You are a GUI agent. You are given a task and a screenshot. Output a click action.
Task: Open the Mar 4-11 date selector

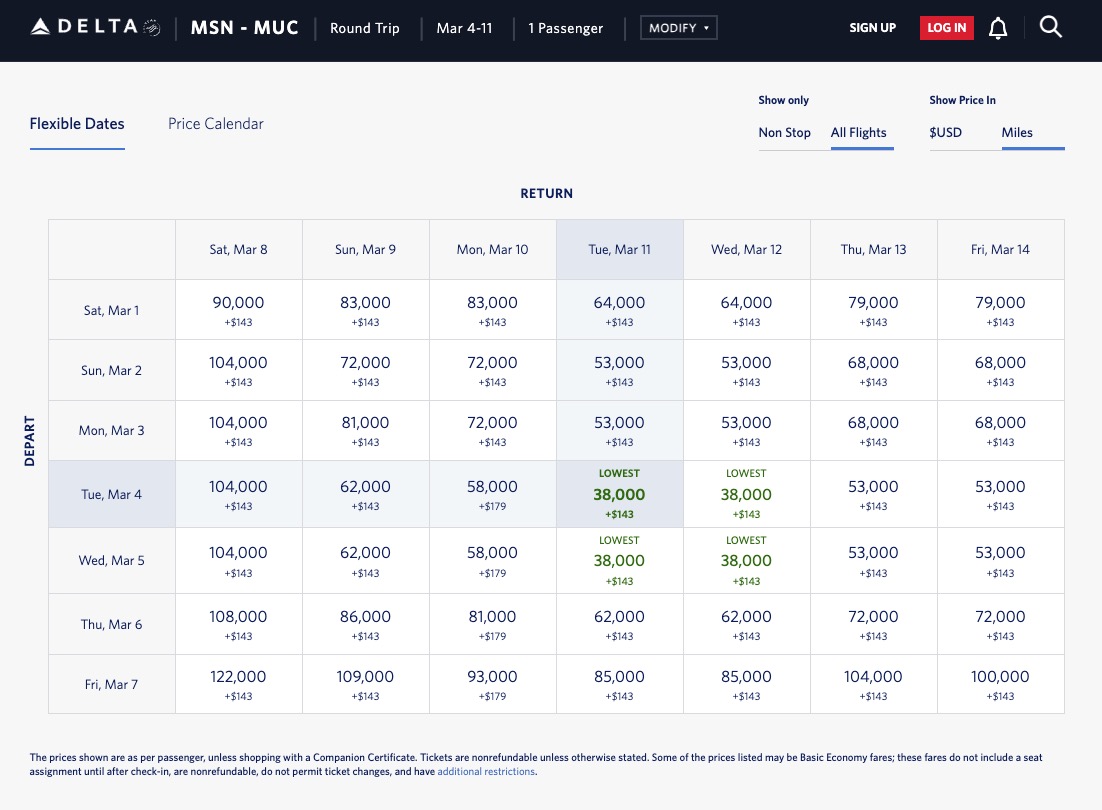464,28
